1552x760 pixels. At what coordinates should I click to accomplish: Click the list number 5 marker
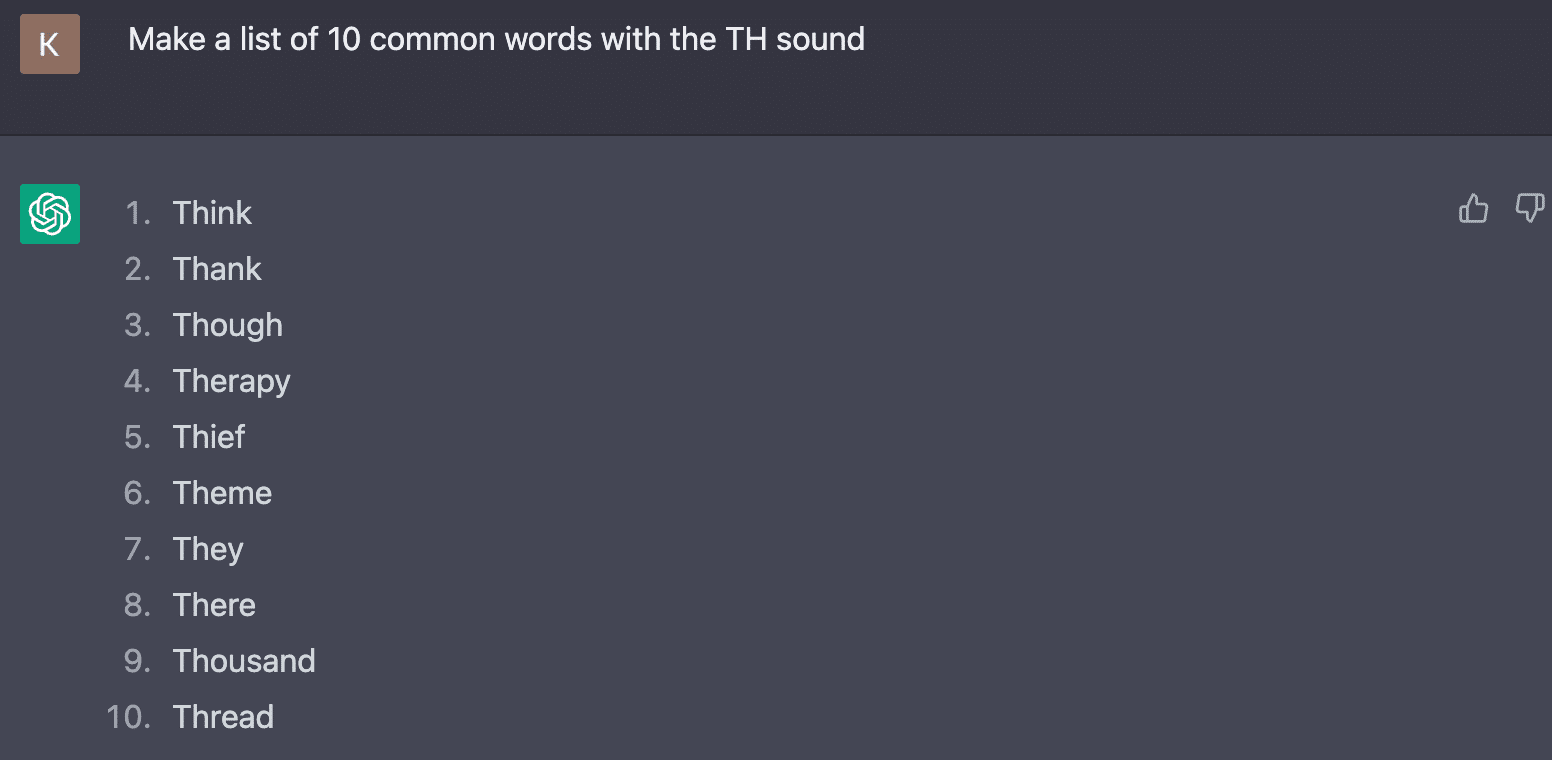pyautogui.click(x=137, y=437)
